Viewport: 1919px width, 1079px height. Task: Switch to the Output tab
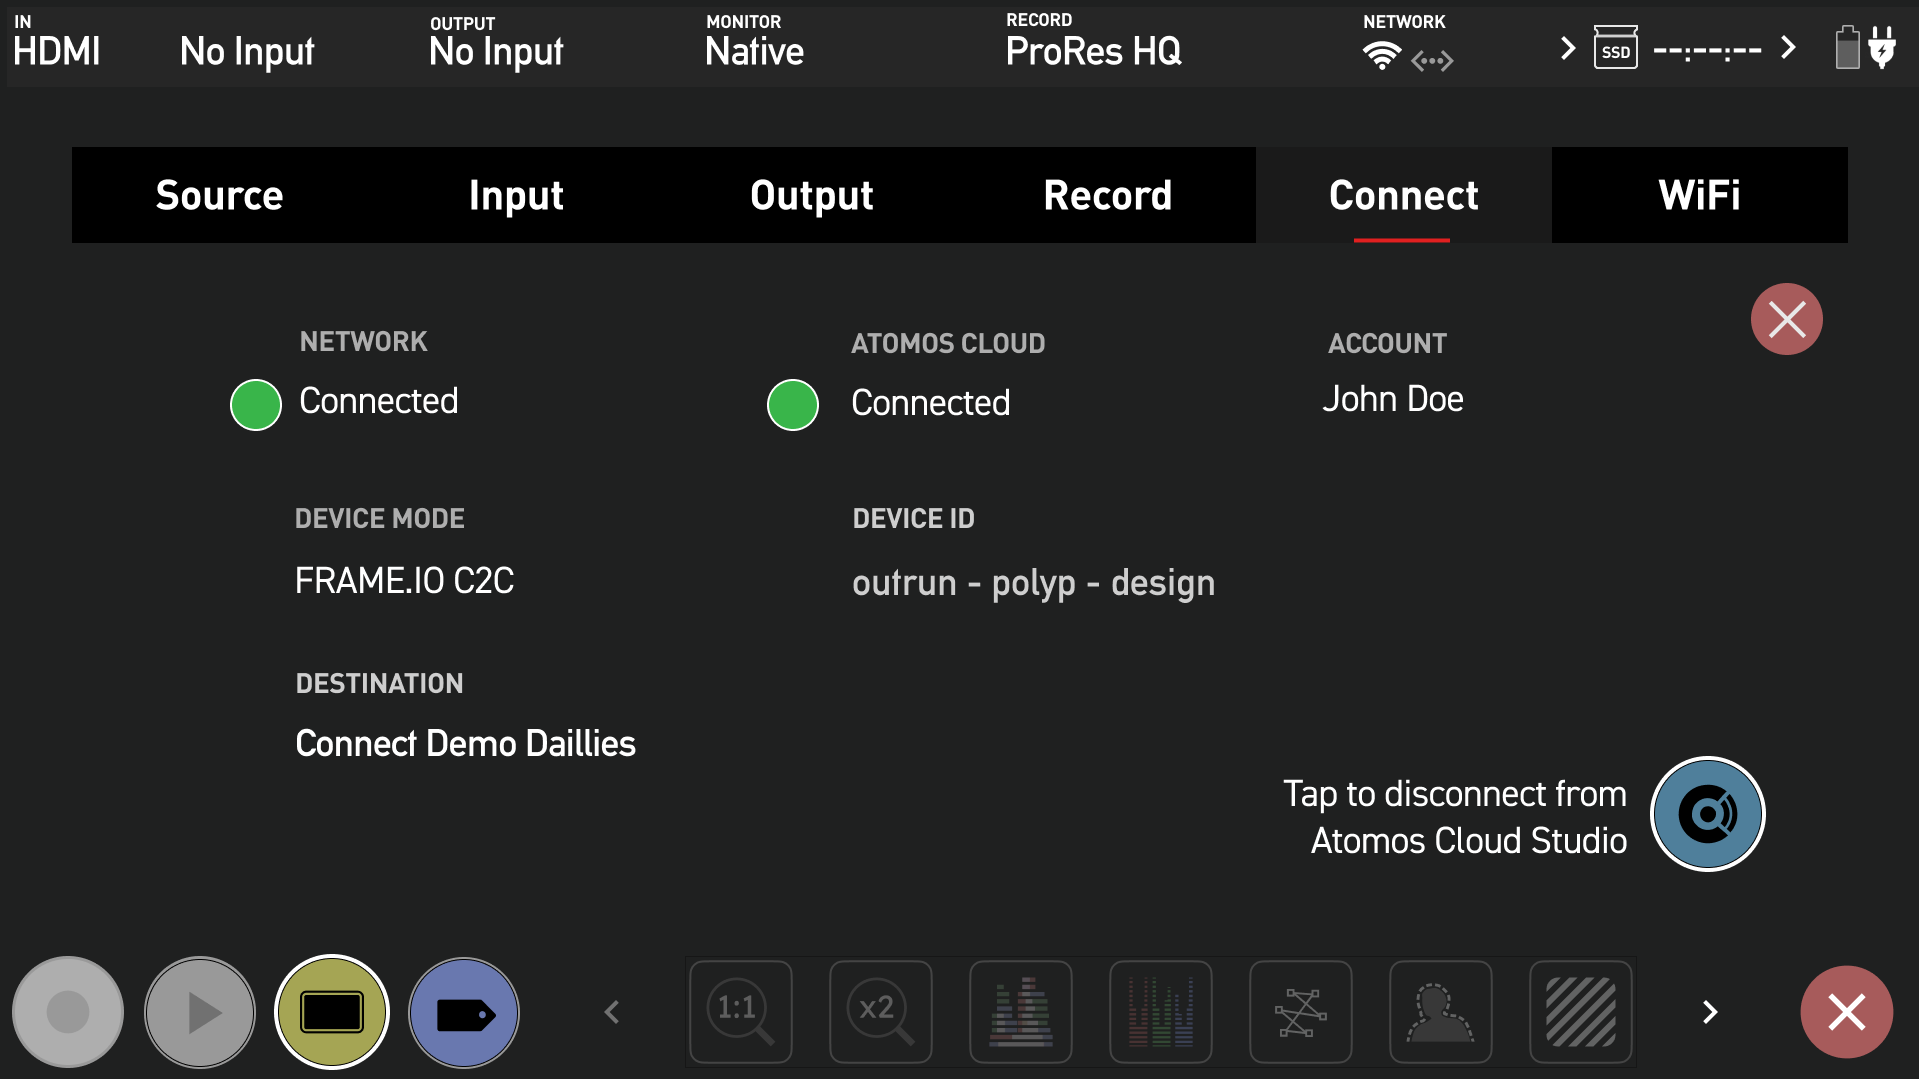coord(812,195)
